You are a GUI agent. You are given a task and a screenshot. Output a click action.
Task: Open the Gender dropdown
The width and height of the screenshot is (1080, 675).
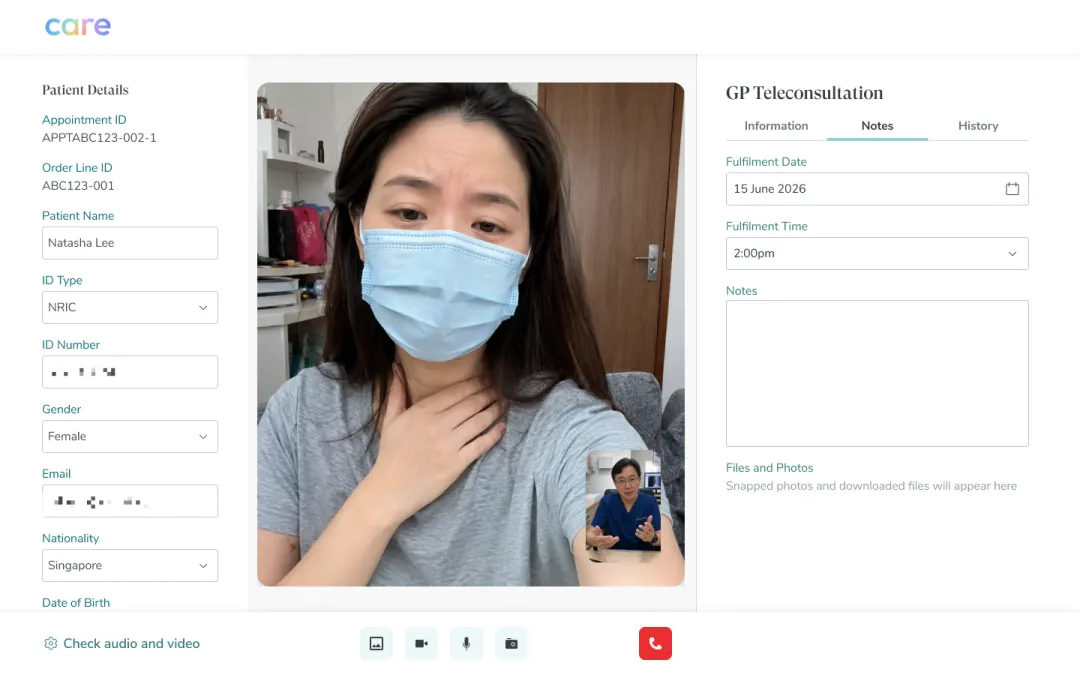[129, 437]
